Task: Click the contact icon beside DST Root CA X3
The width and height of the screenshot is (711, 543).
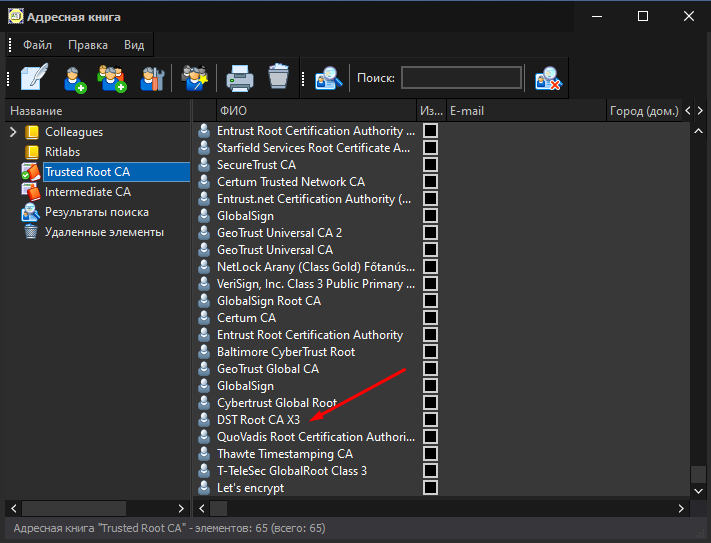Action: [205, 420]
